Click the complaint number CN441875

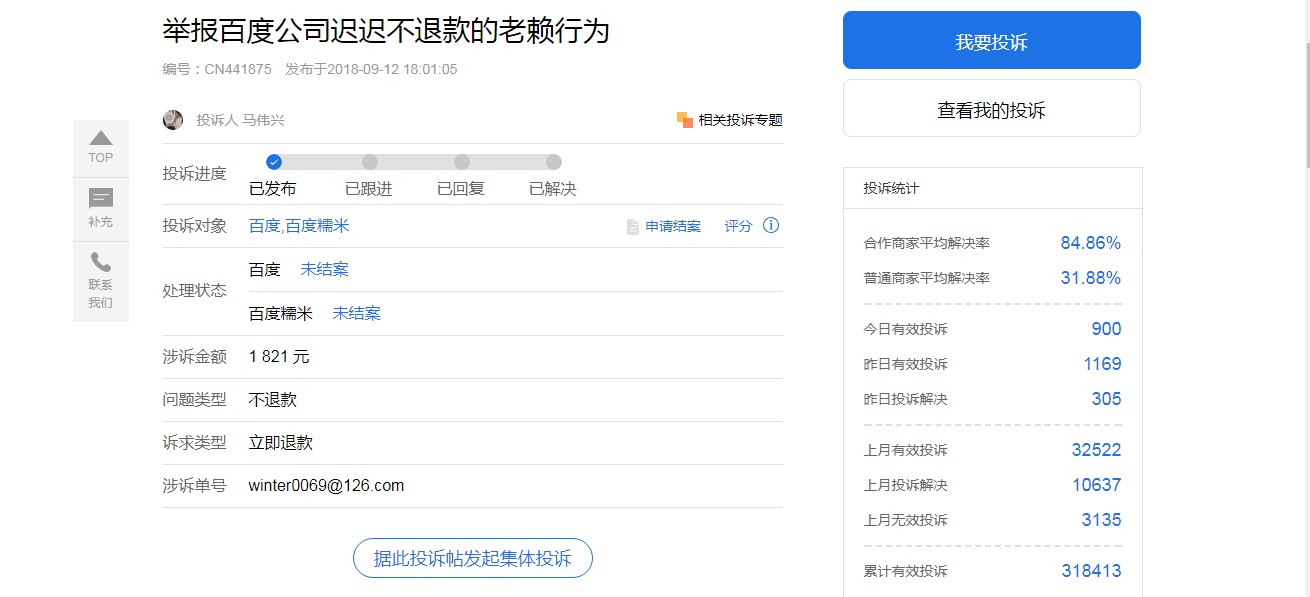coord(238,69)
